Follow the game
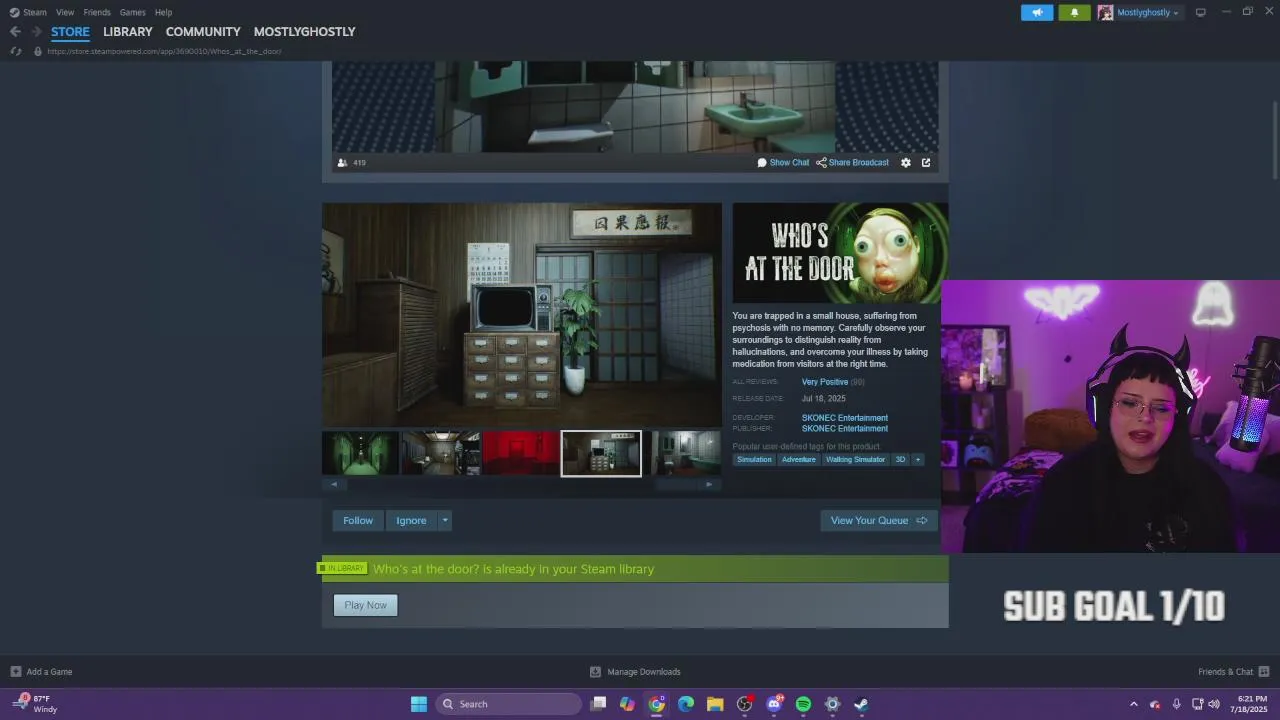This screenshot has width=1280, height=720. (x=358, y=520)
